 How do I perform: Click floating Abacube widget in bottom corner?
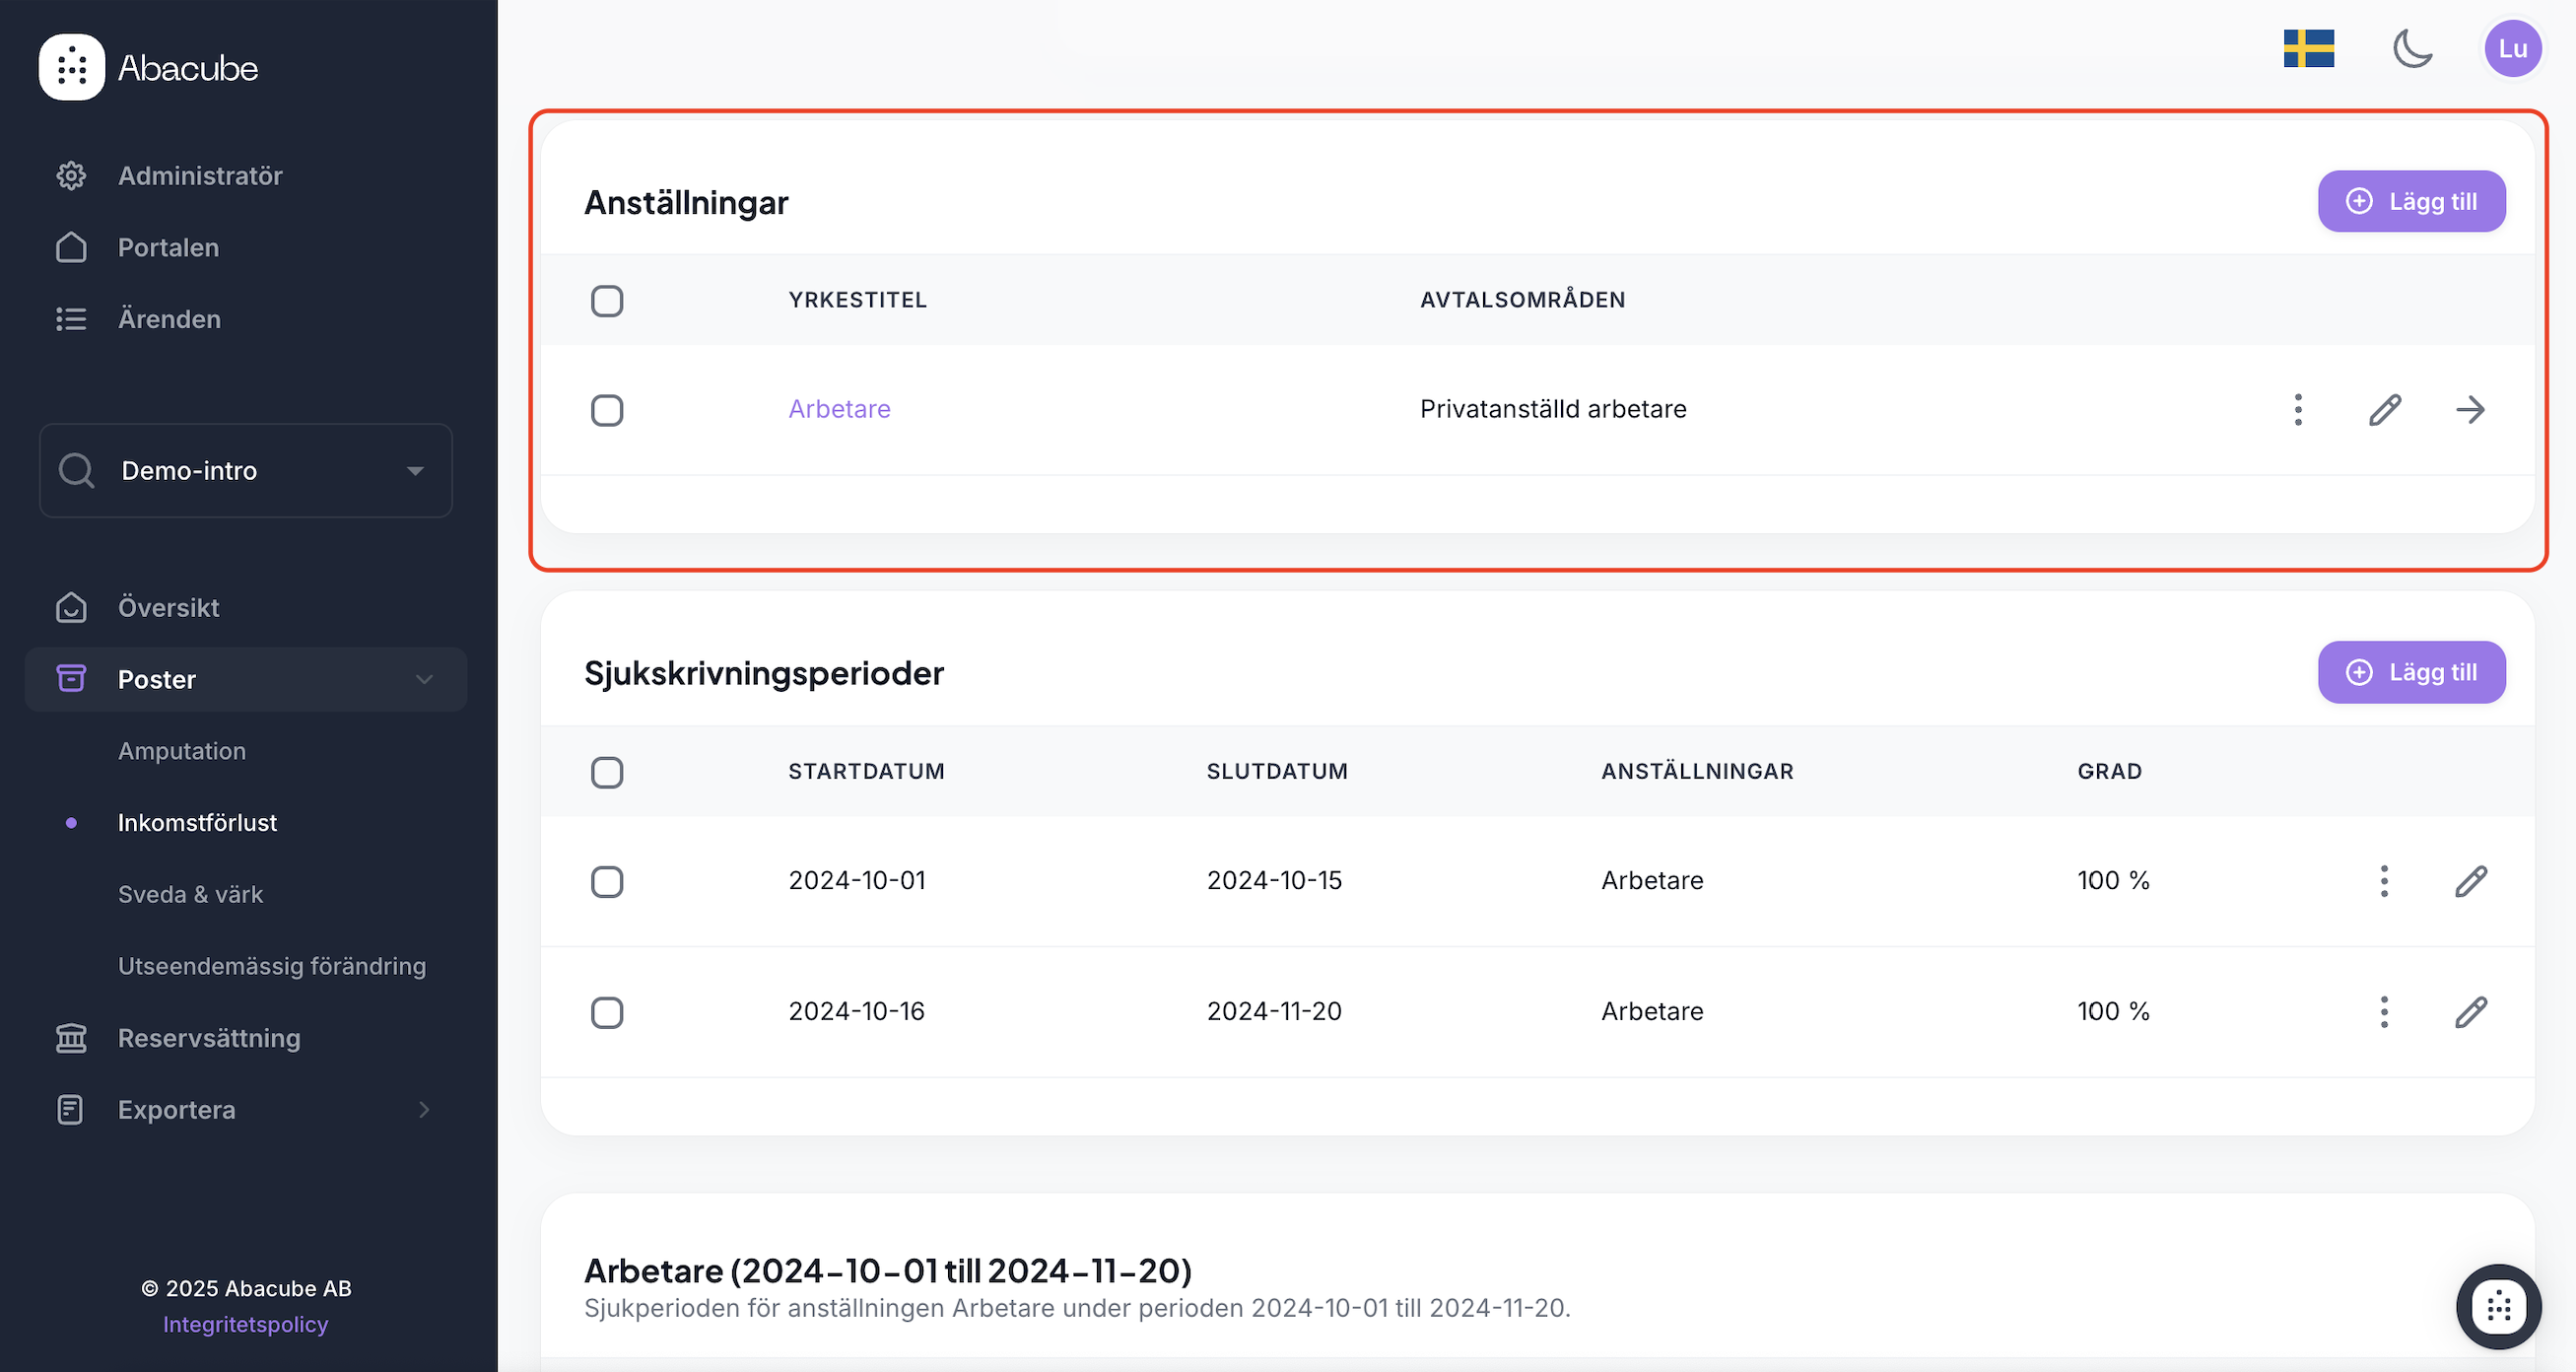[2498, 1306]
